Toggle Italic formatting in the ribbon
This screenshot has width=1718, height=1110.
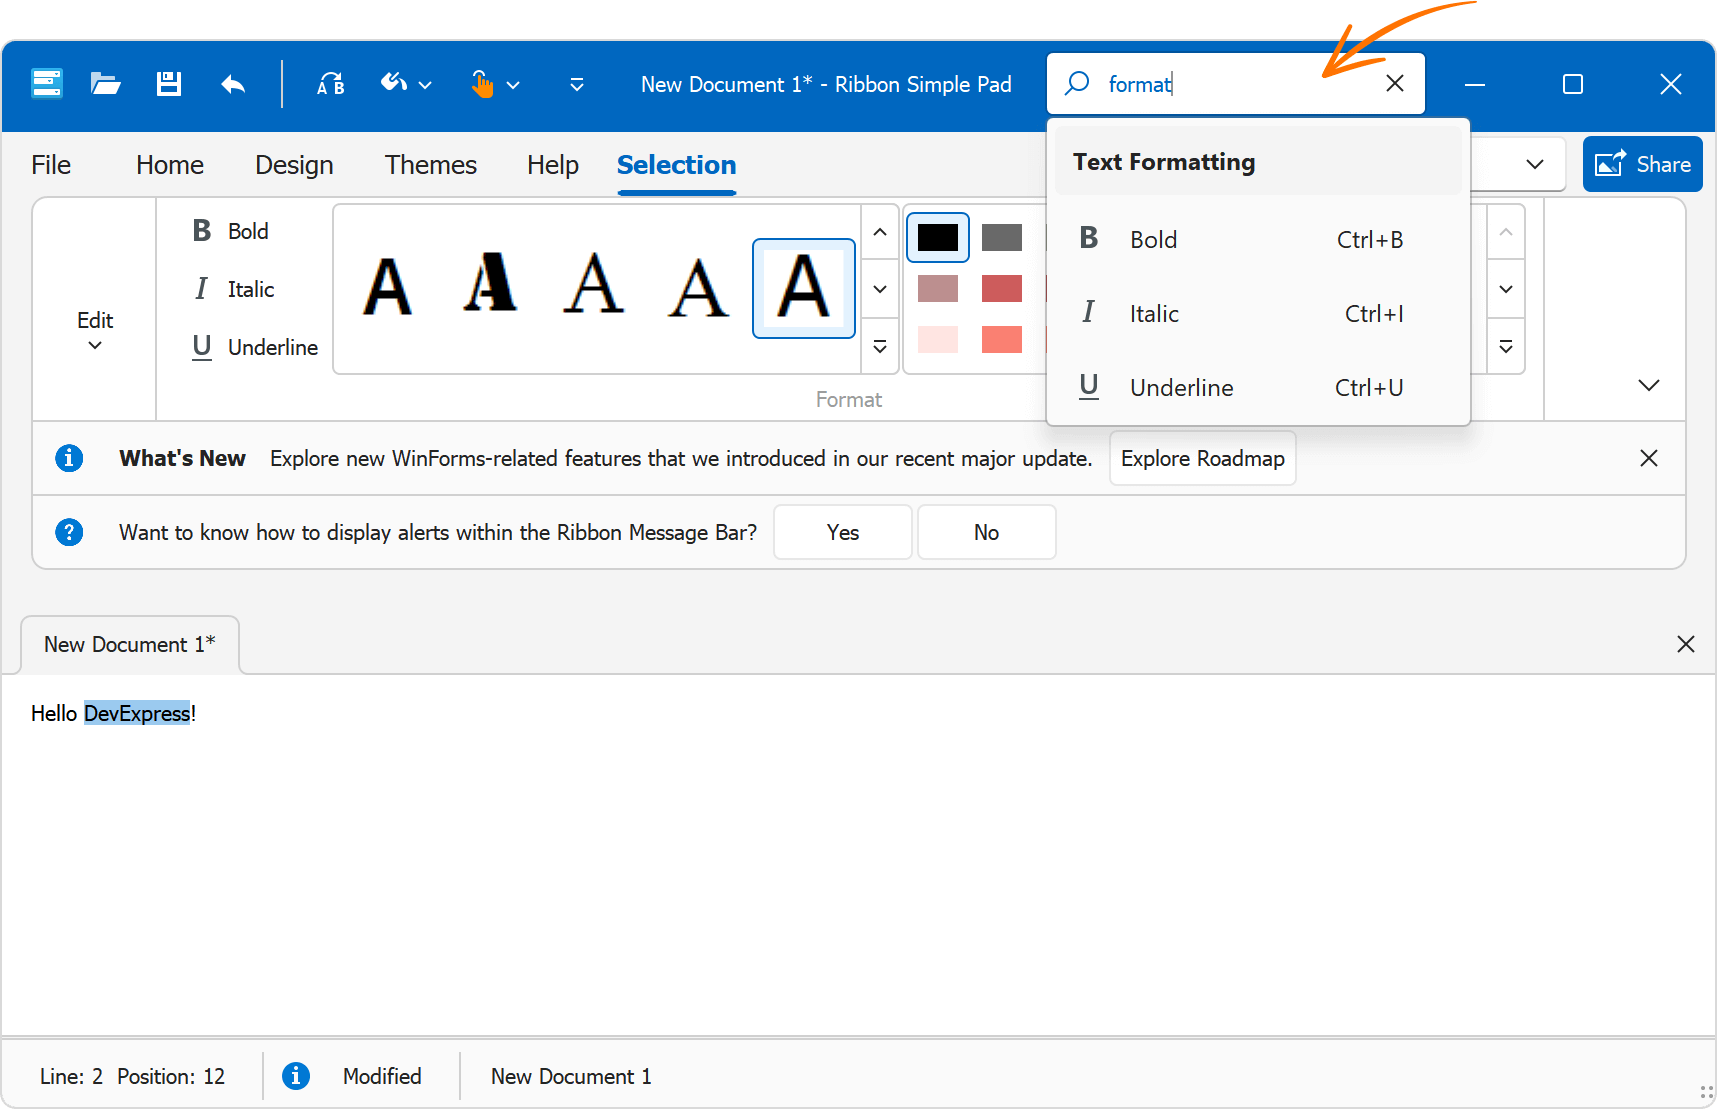click(236, 288)
